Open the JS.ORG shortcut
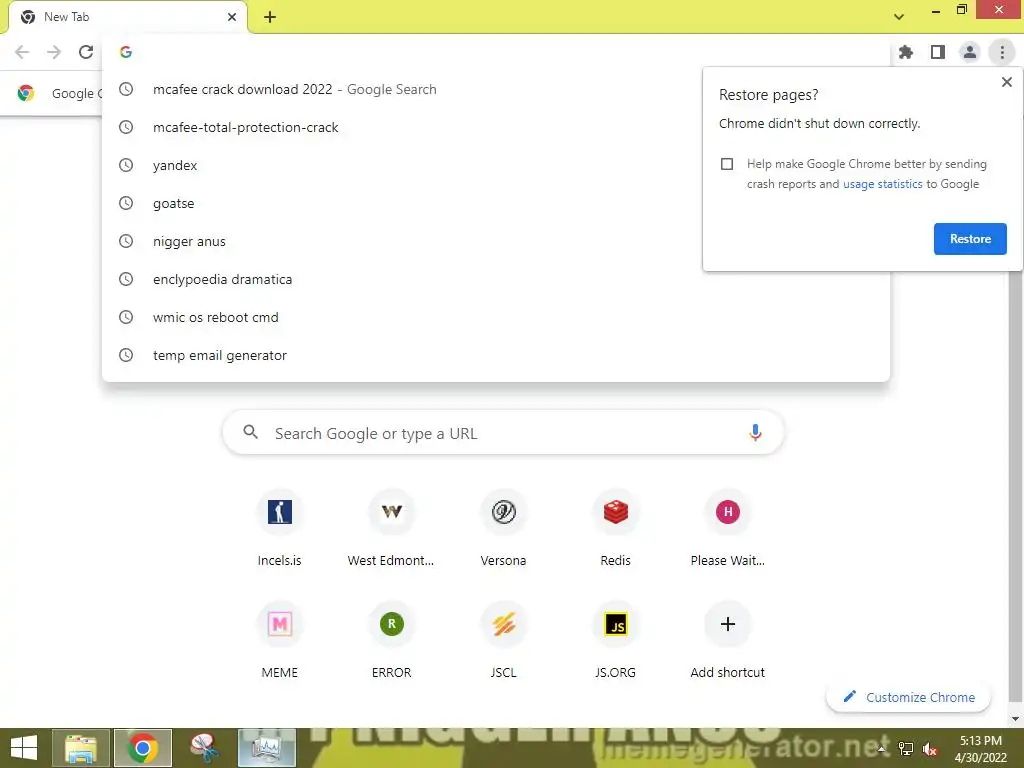Image resolution: width=1024 pixels, height=768 pixels. click(615, 641)
